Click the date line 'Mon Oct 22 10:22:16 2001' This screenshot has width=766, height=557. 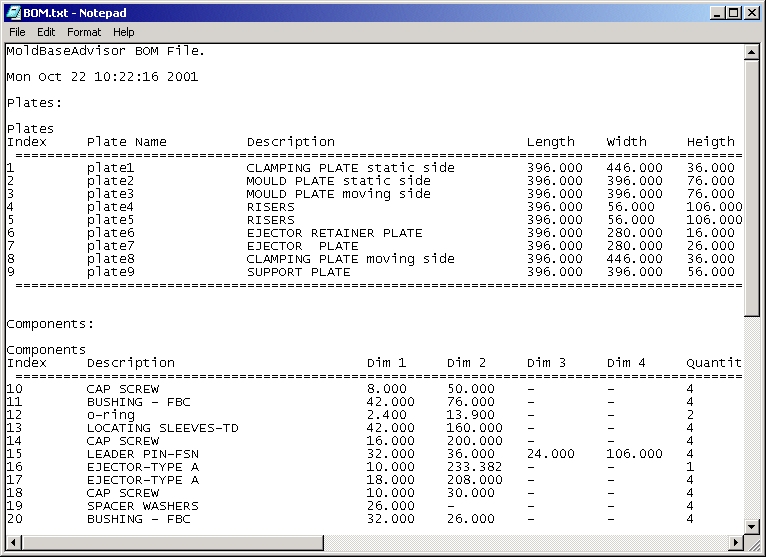point(102,77)
